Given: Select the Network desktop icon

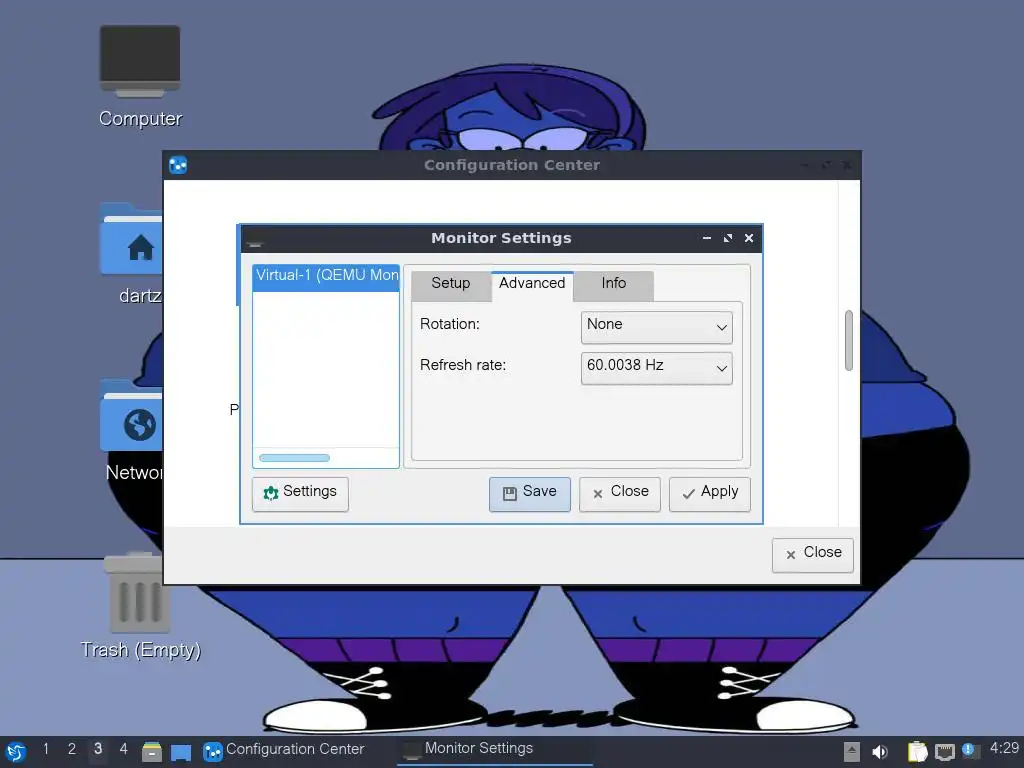Looking at the screenshot, I should point(131,431).
